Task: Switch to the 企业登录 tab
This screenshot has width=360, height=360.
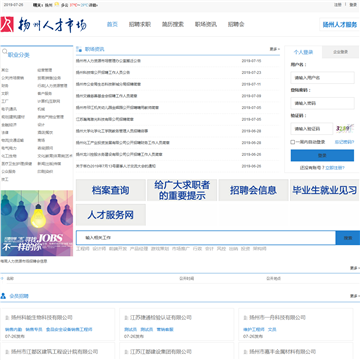Action: point(340,52)
